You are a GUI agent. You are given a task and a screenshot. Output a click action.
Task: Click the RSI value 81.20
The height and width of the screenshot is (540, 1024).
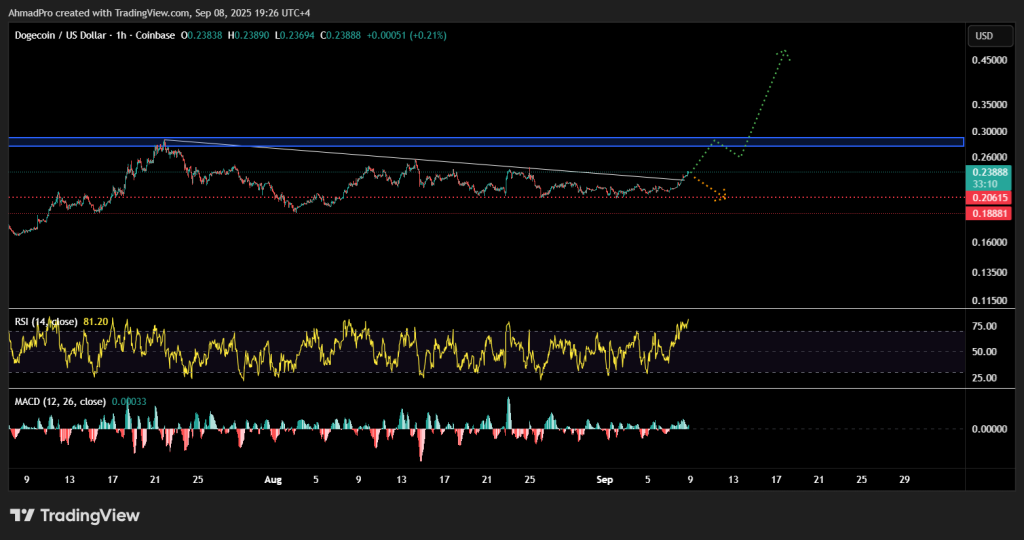pos(98,322)
